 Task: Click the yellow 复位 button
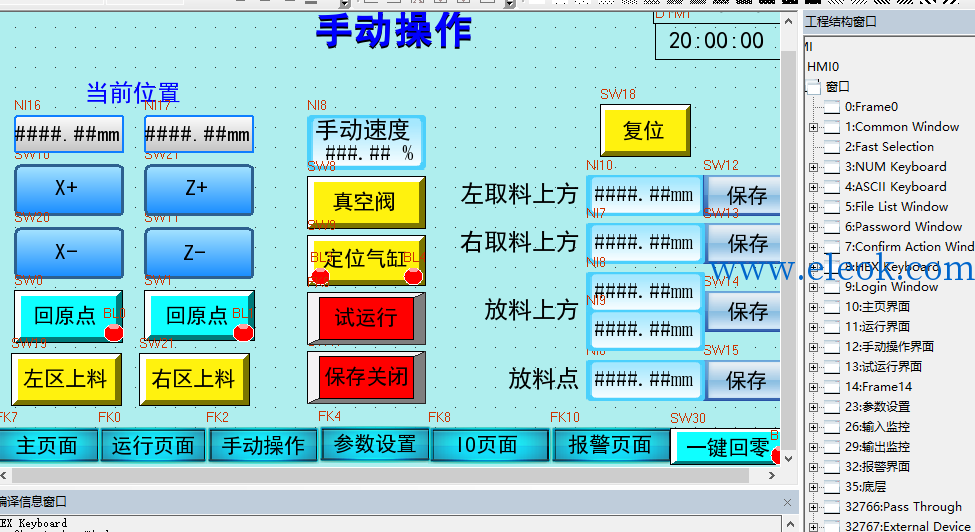pos(645,130)
